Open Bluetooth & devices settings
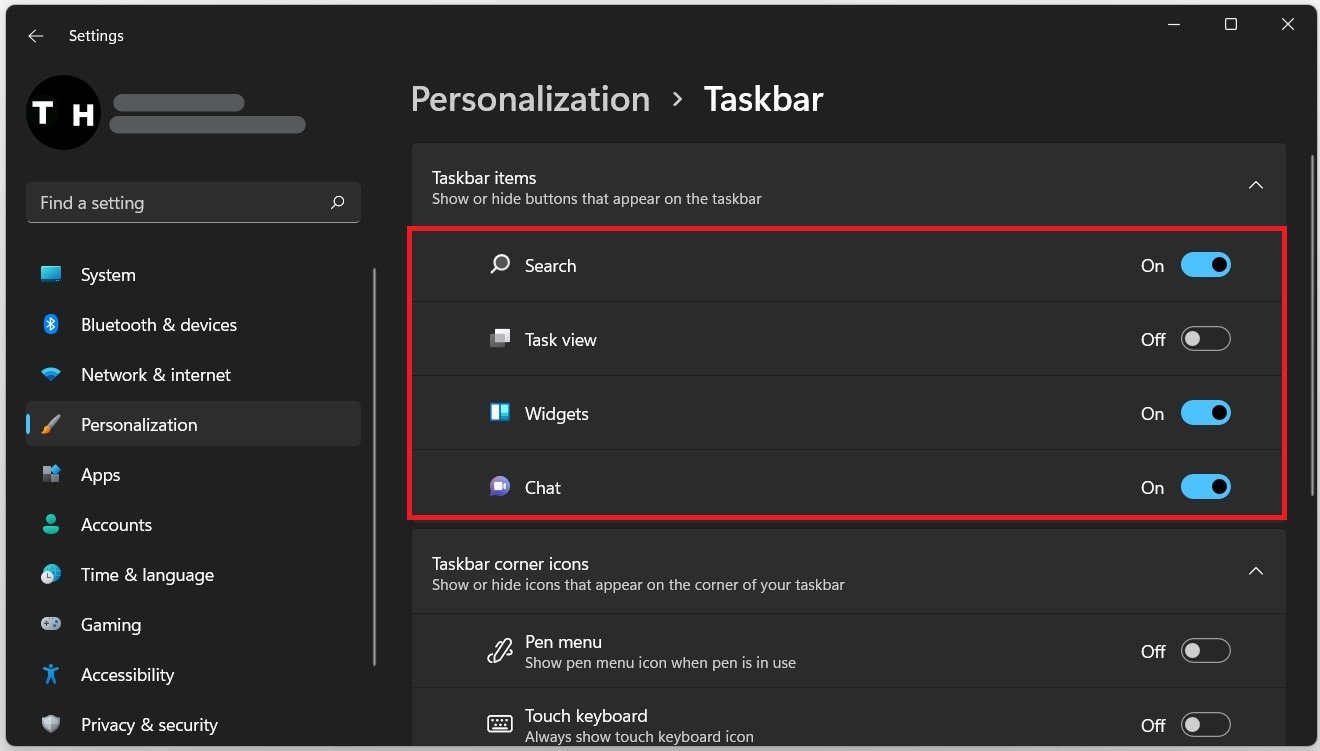Viewport: 1320px width, 751px height. 194,325
